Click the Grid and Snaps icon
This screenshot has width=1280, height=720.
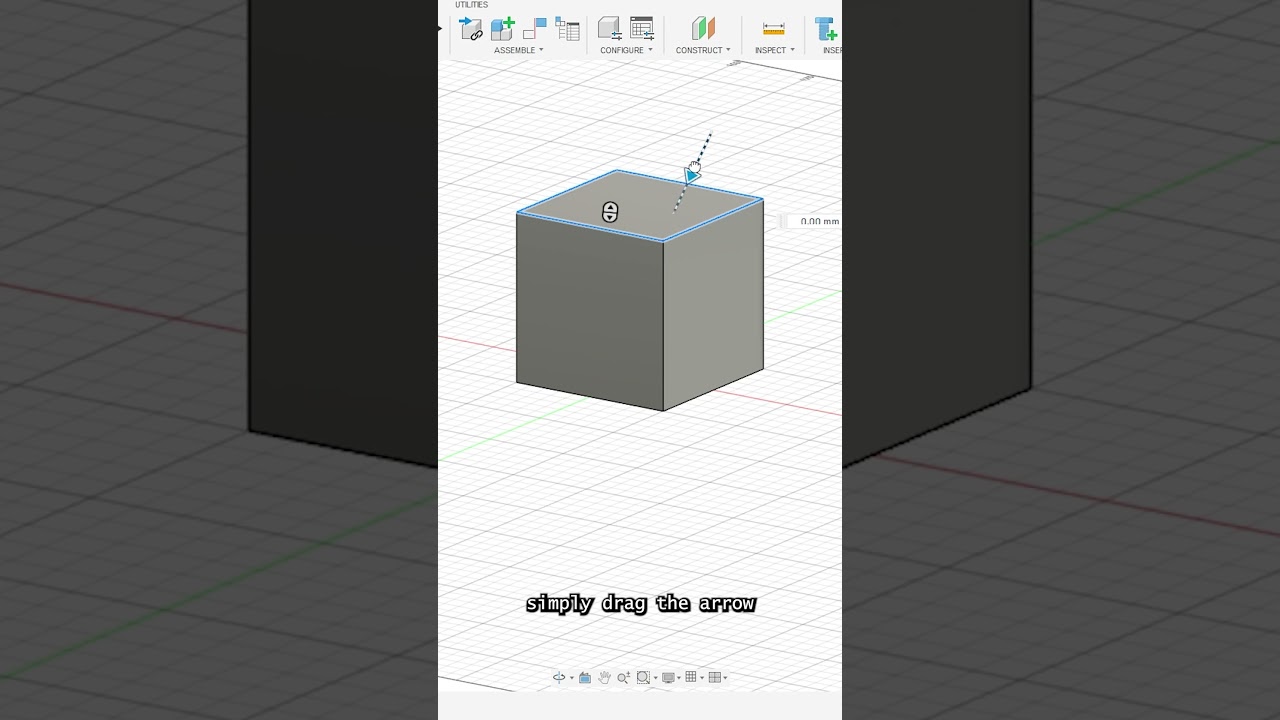[x=691, y=677]
